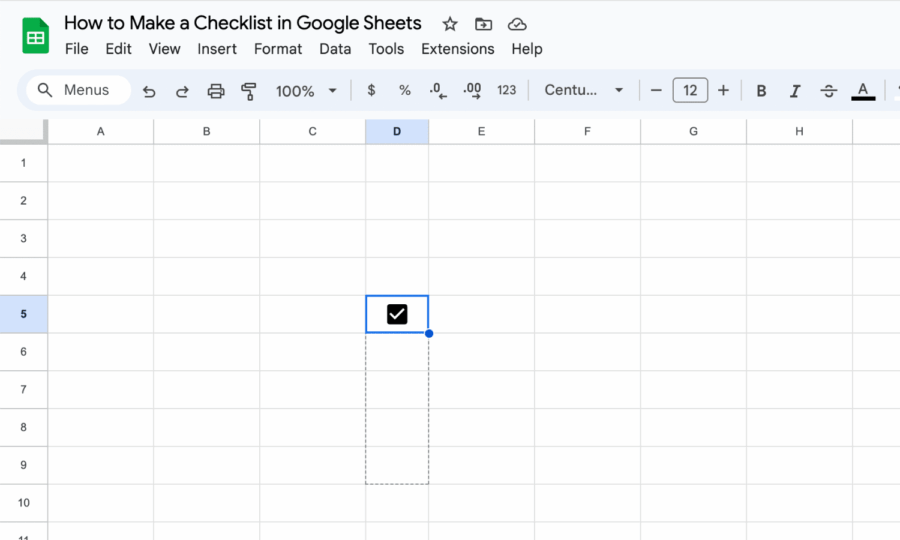The image size is (900, 540).
Task: Select row 1 header
Action: tap(24, 163)
